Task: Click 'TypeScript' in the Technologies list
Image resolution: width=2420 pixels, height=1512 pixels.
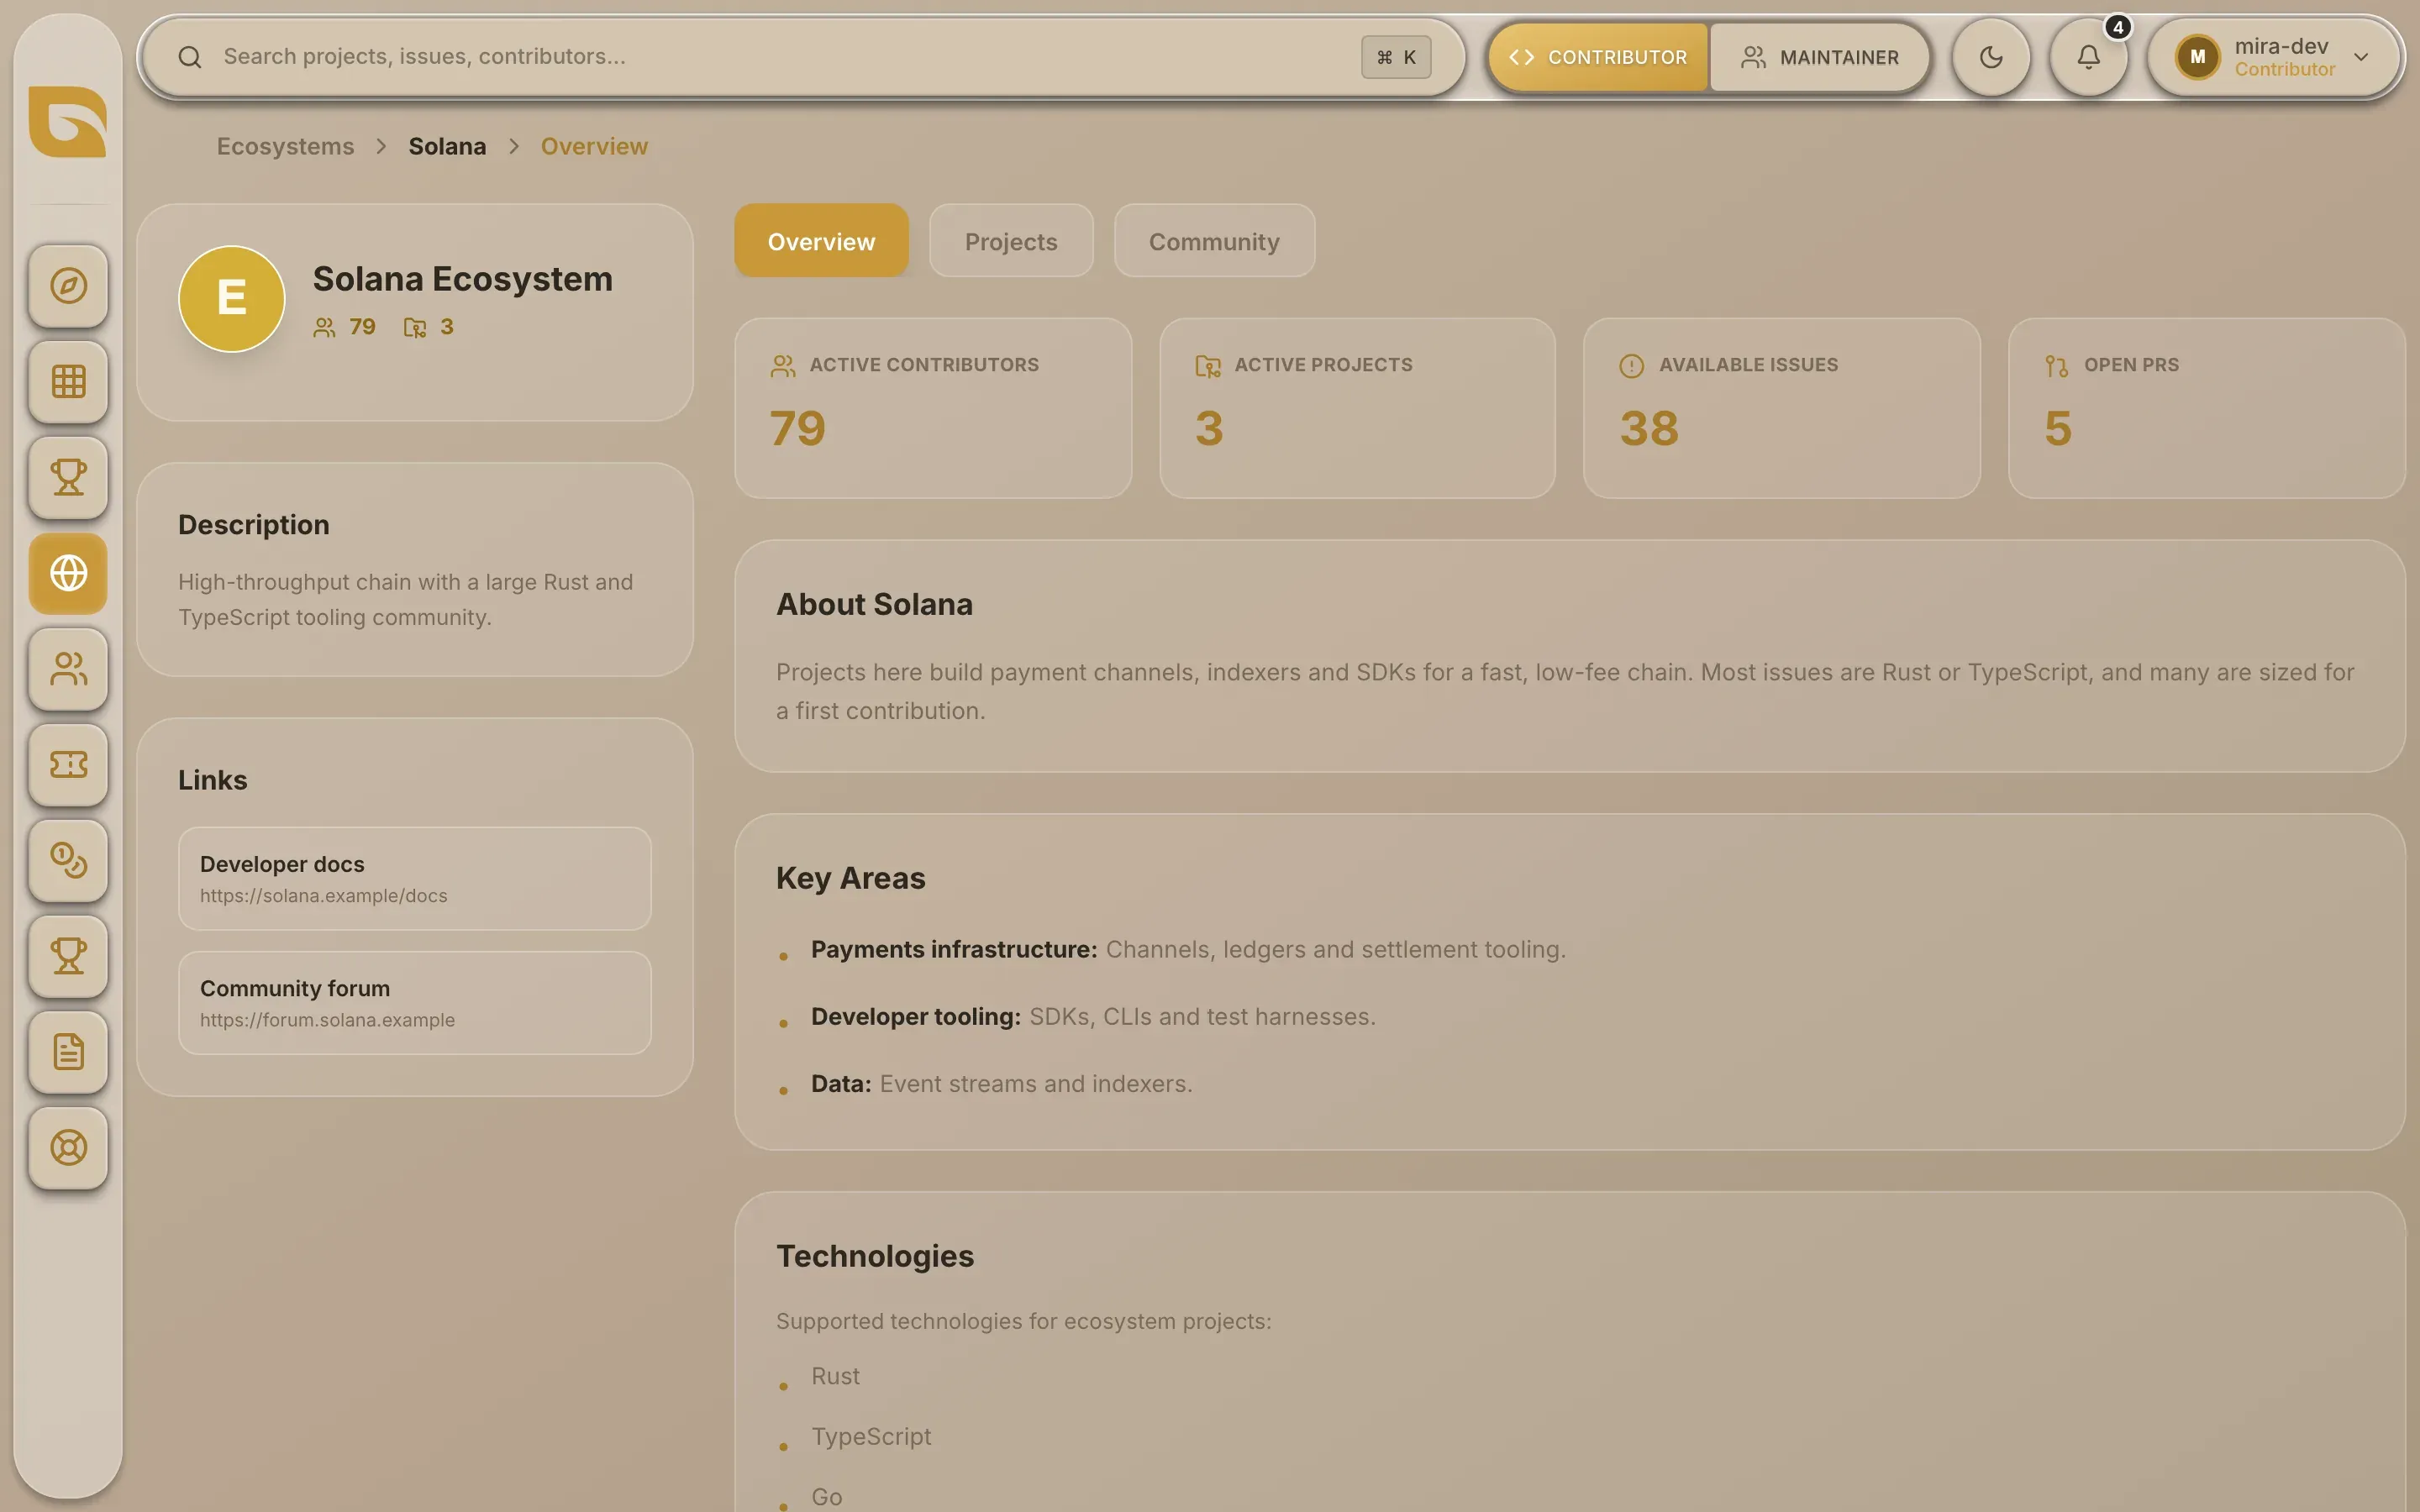Action: (871, 1436)
